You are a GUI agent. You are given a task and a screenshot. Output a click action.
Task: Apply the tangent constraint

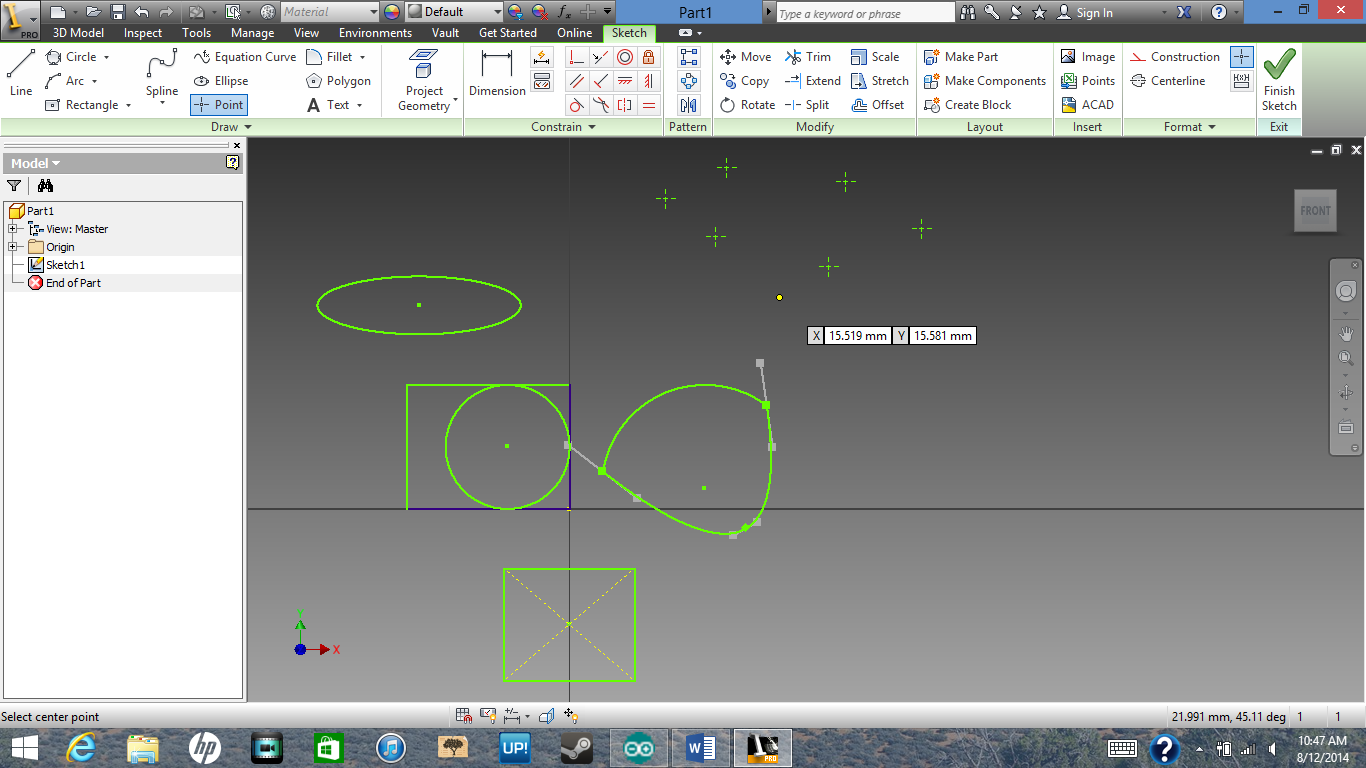click(577, 105)
